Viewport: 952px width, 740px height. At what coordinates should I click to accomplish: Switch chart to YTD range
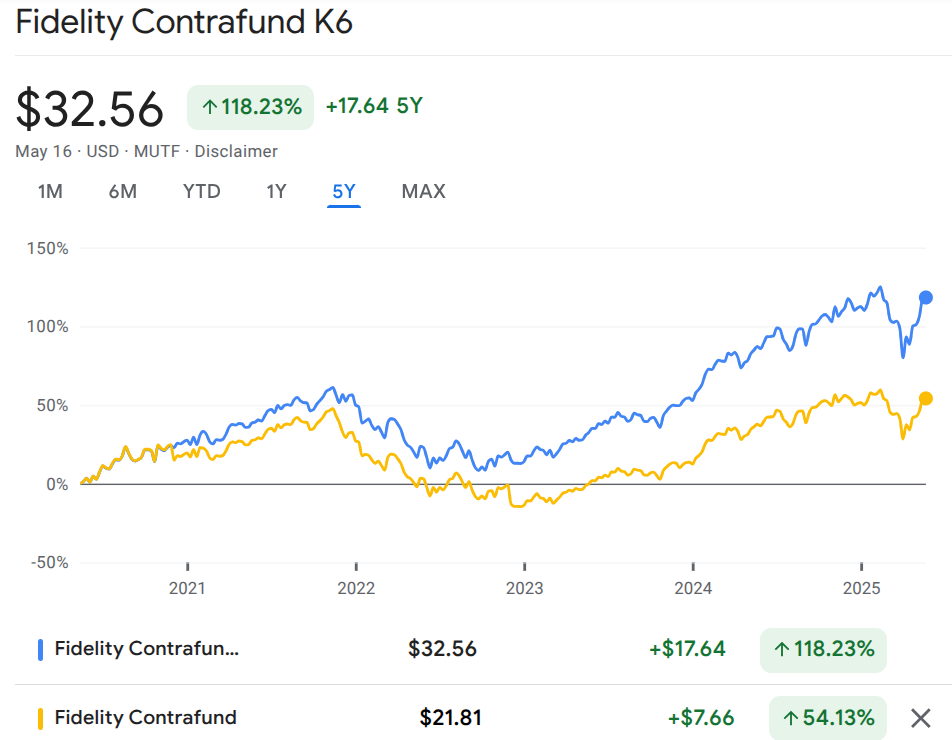[x=202, y=192]
